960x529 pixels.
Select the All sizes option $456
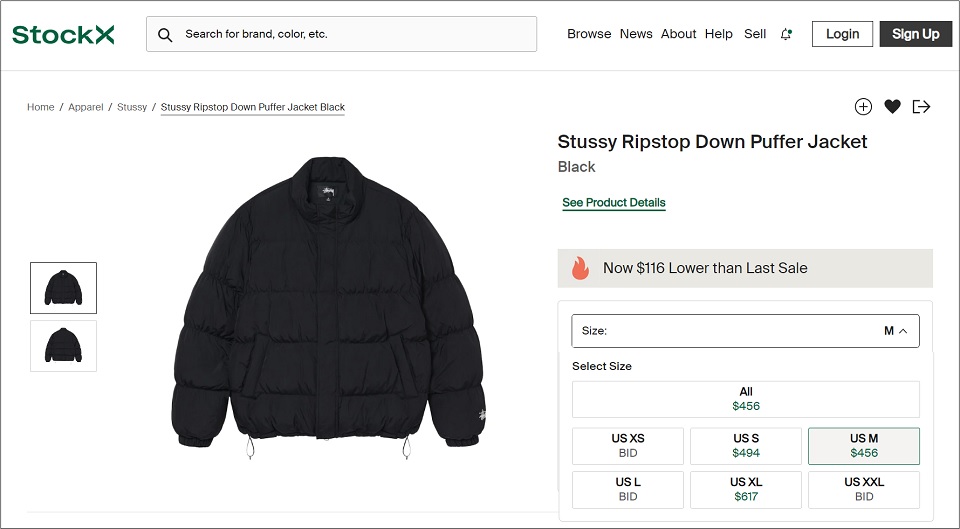coord(745,399)
